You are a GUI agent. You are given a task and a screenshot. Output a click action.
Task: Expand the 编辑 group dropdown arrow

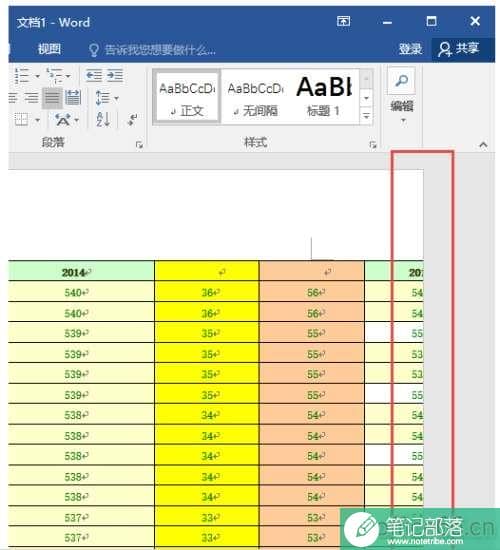pos(403,121)
